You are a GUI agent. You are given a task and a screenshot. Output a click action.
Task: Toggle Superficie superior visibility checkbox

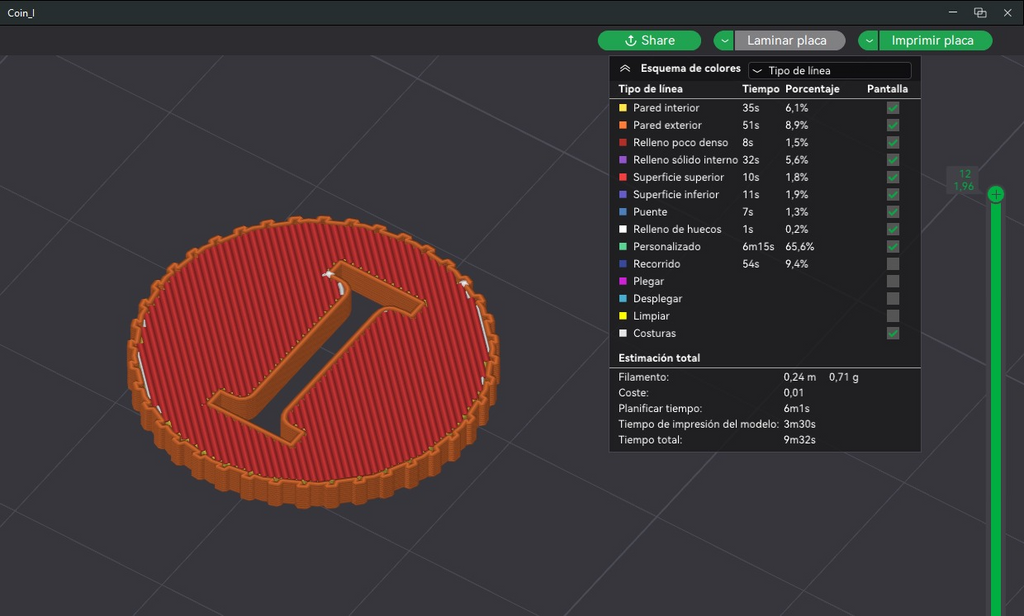(x=893, y=177)
